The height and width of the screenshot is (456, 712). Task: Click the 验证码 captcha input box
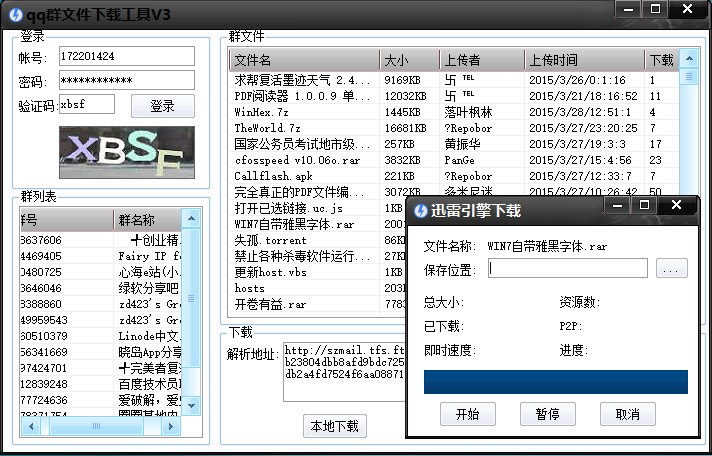pyautogui.click(x=87, y=104)
